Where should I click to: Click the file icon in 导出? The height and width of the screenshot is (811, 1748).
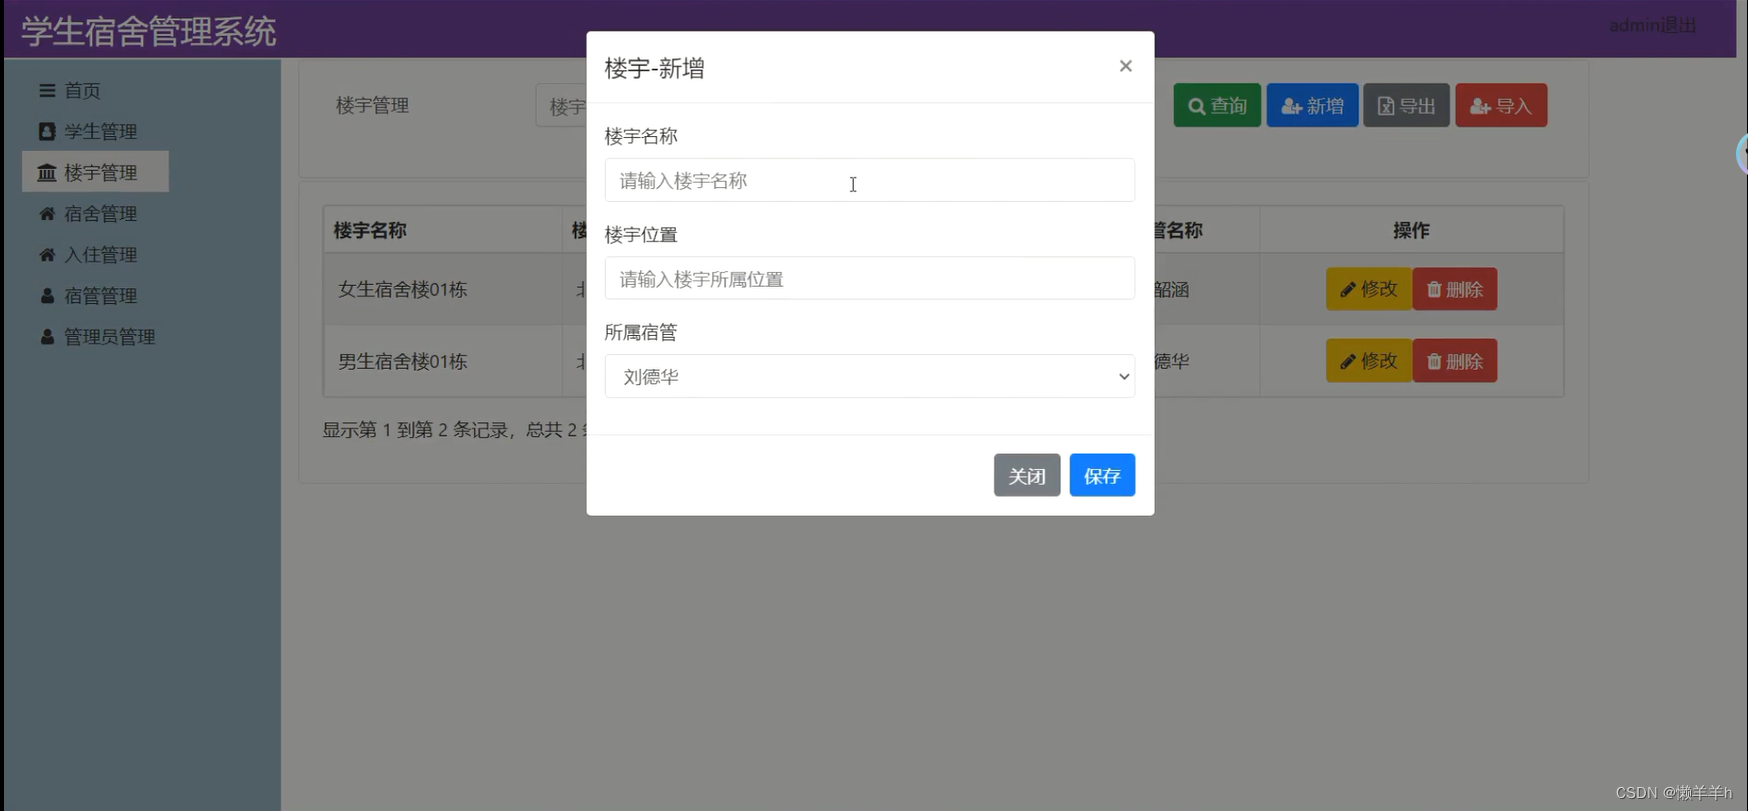pos(1386,106)
